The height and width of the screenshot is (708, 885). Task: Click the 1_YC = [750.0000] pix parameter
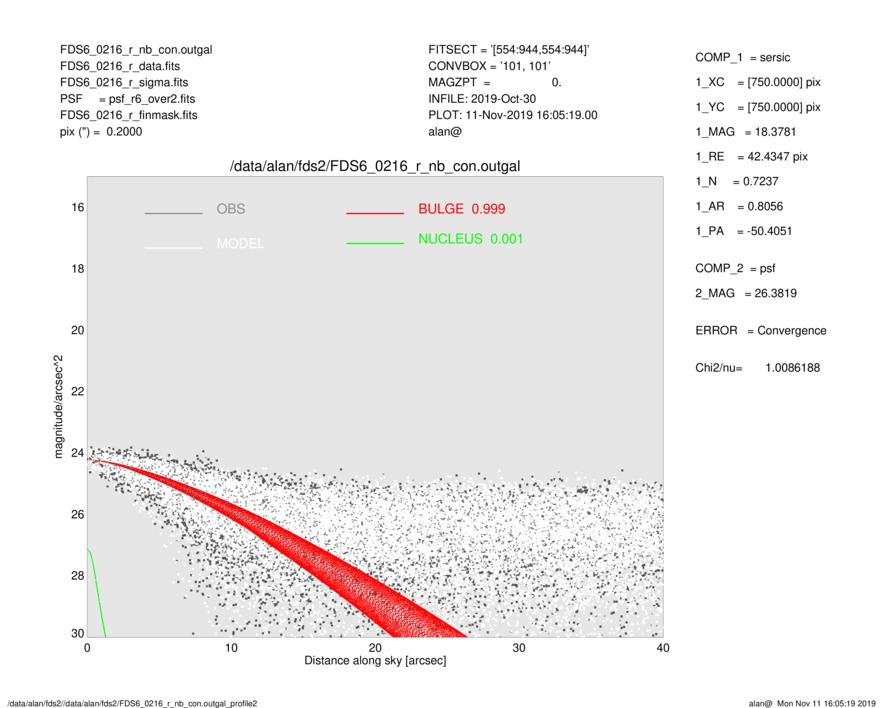pyautogui.click(x=758, y=107)
